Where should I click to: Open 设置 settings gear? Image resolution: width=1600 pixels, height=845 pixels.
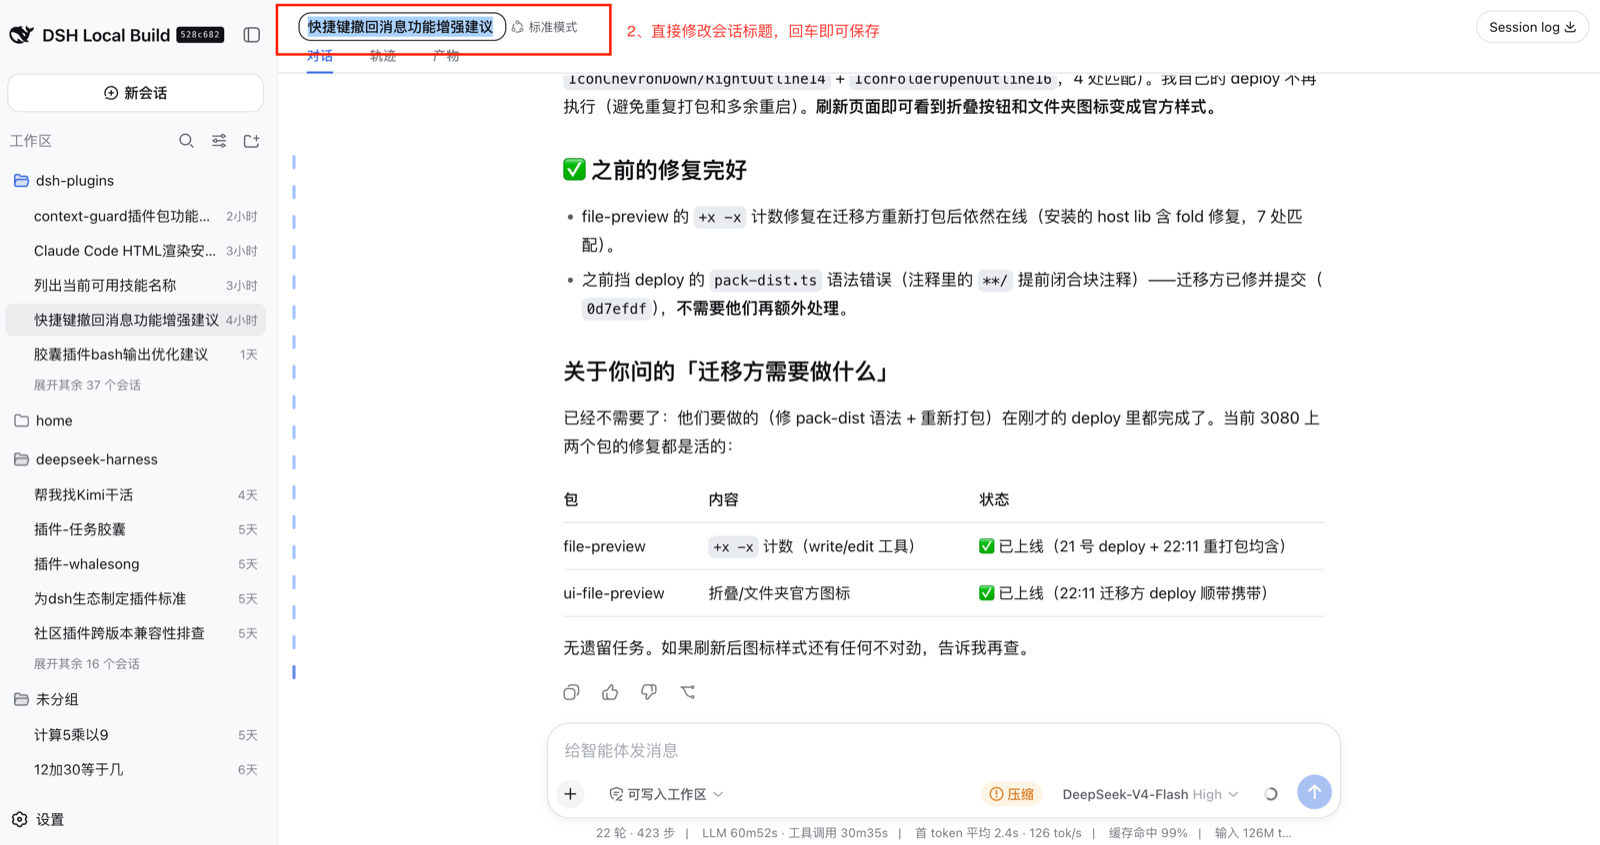pos(39,820)
